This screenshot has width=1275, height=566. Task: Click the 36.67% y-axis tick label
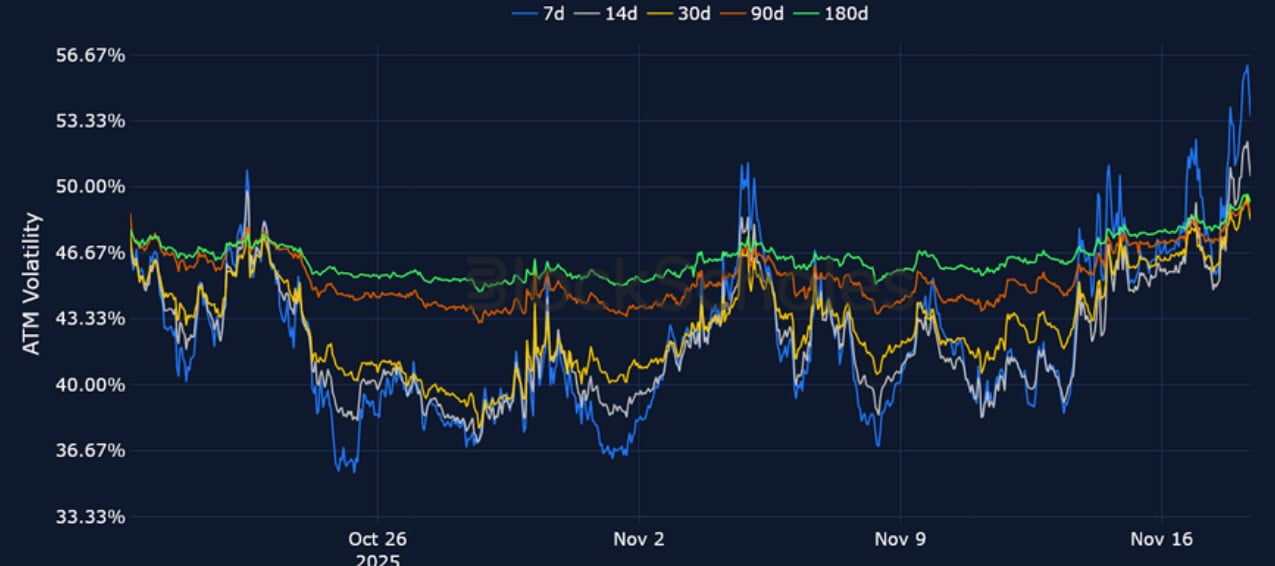[x=89, y=451]
